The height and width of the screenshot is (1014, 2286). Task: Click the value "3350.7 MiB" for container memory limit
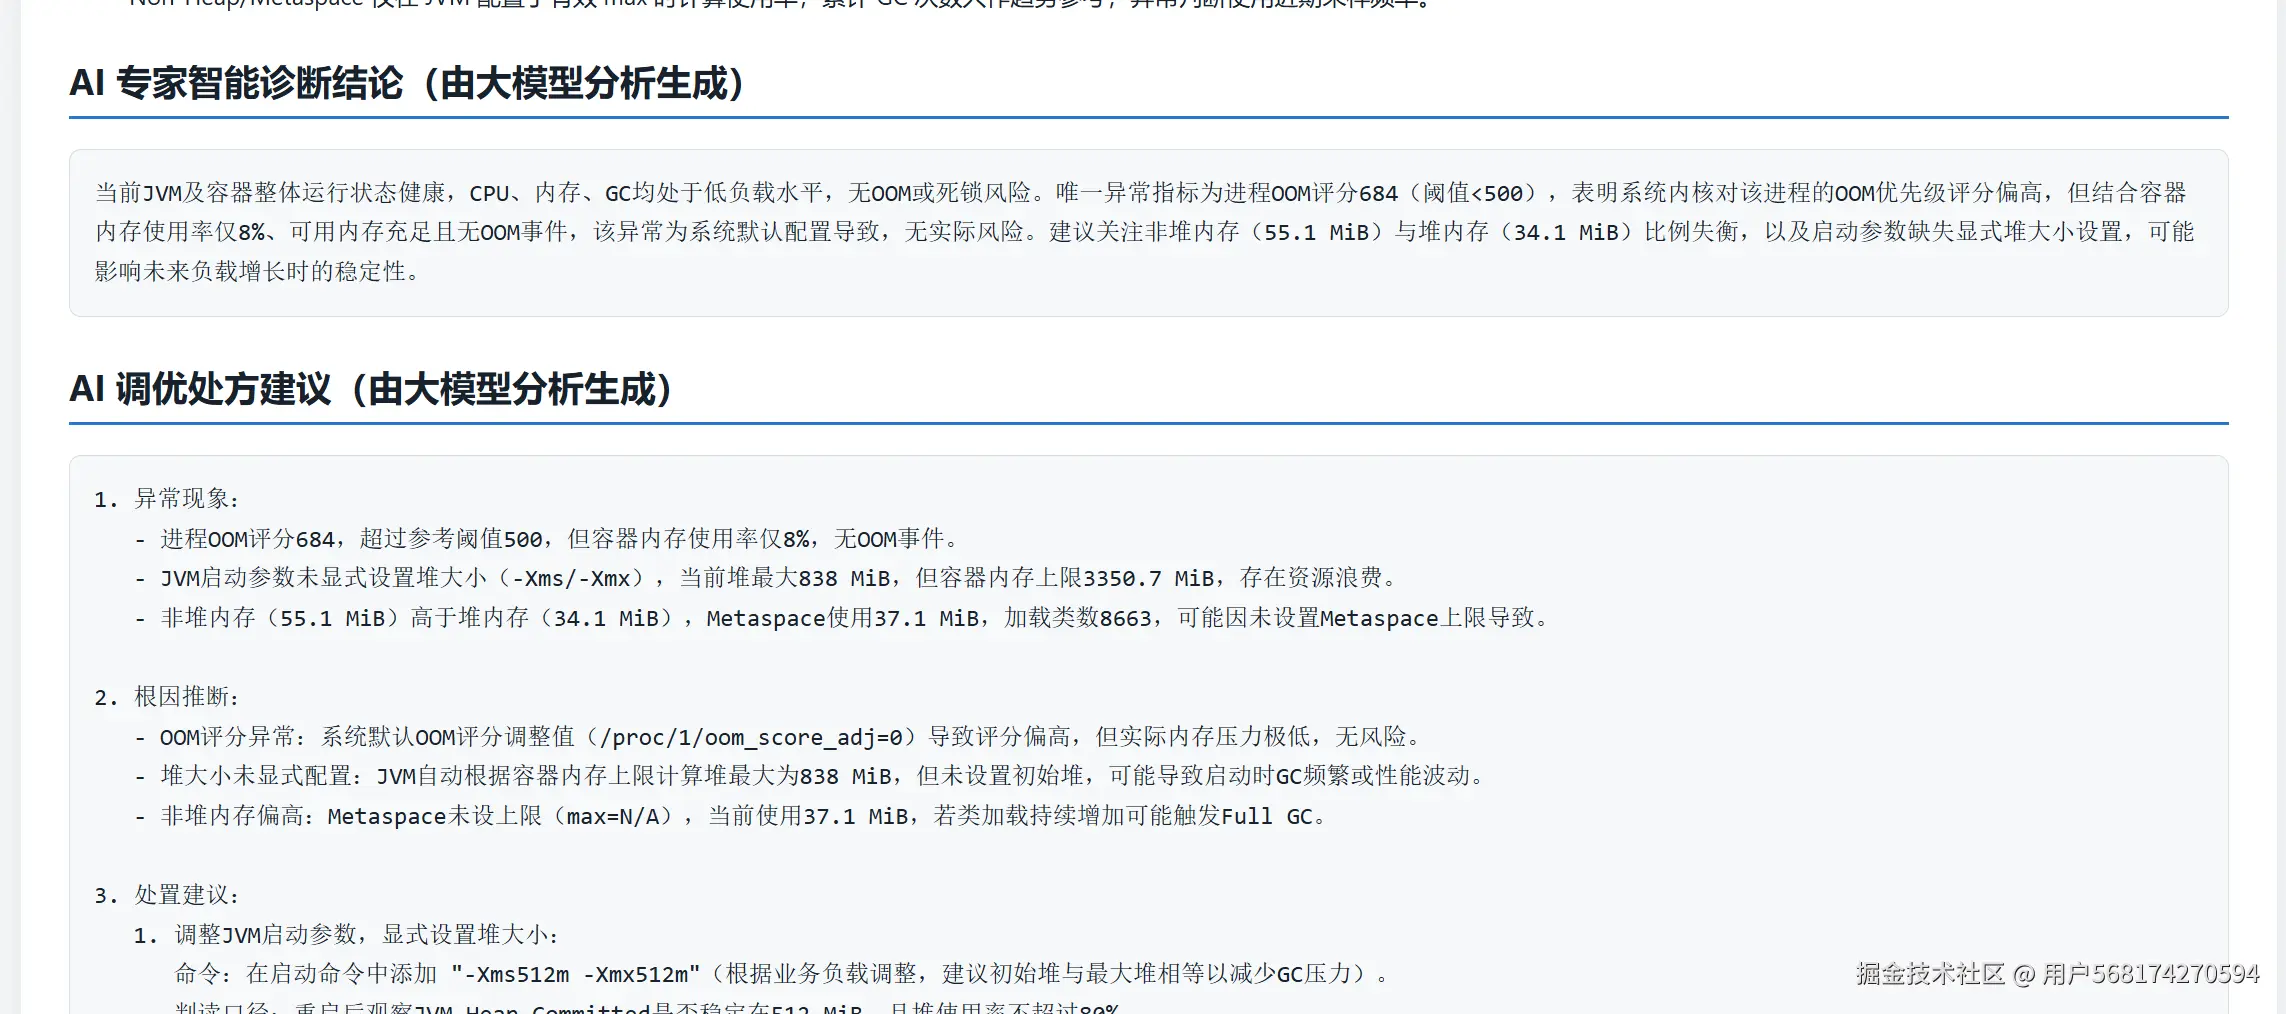[x=1150, y=578]
